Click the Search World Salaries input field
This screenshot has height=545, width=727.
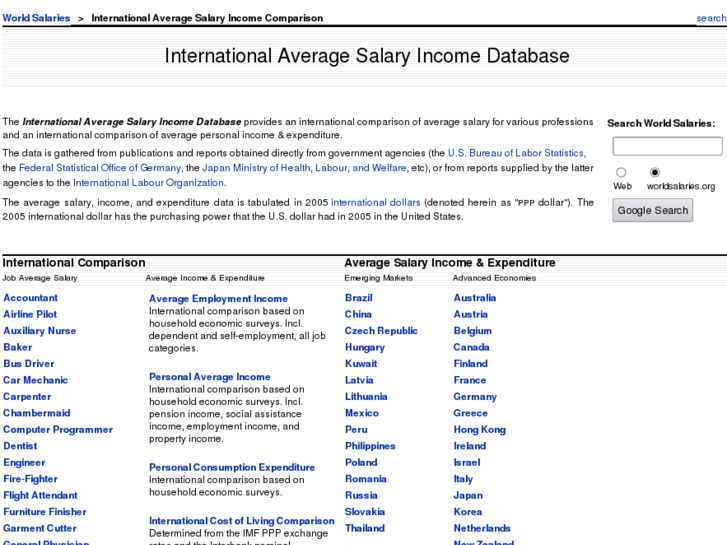click(667, 146)
